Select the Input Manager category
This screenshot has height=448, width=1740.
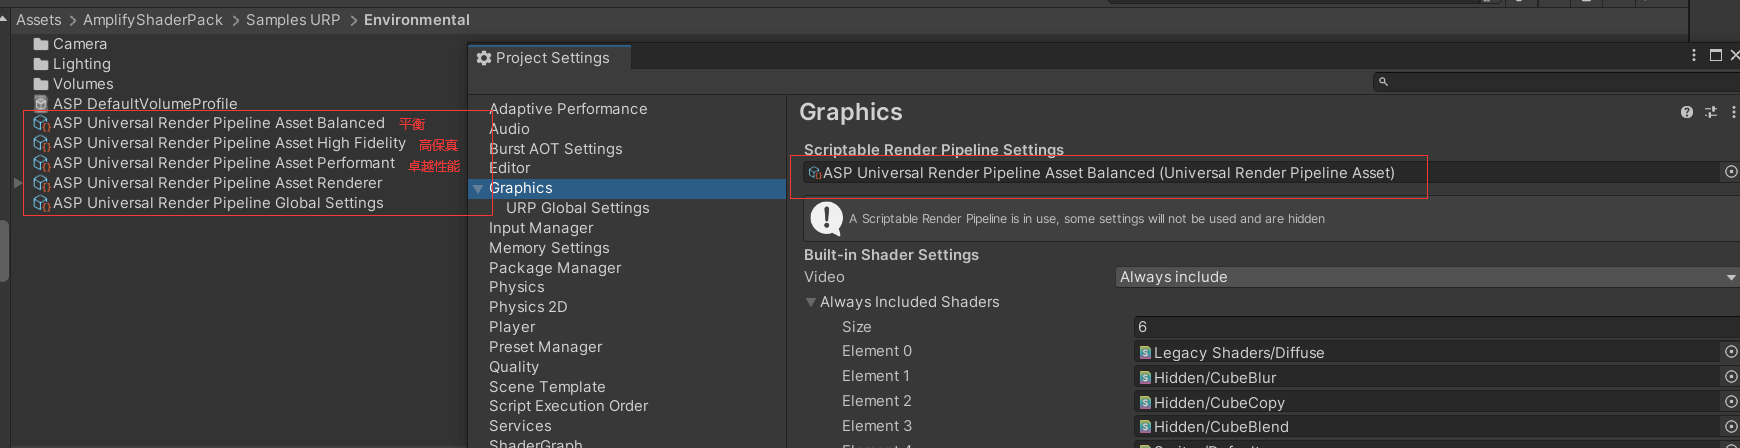(541, 228)
